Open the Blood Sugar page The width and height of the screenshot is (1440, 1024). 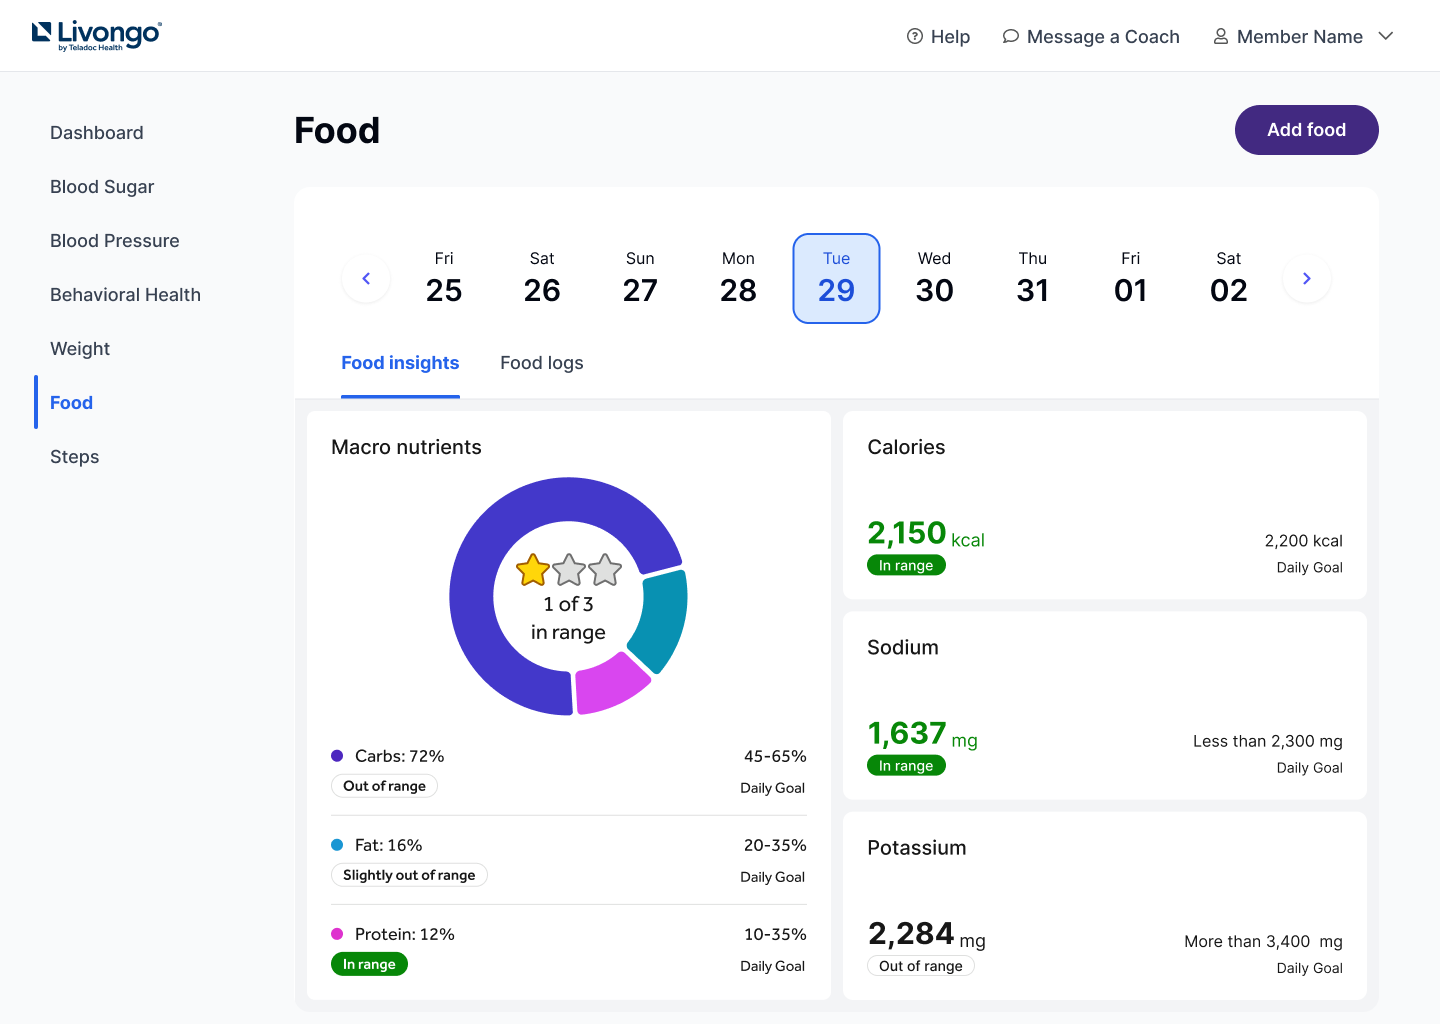pyautogui.click(x=102, y=187)
